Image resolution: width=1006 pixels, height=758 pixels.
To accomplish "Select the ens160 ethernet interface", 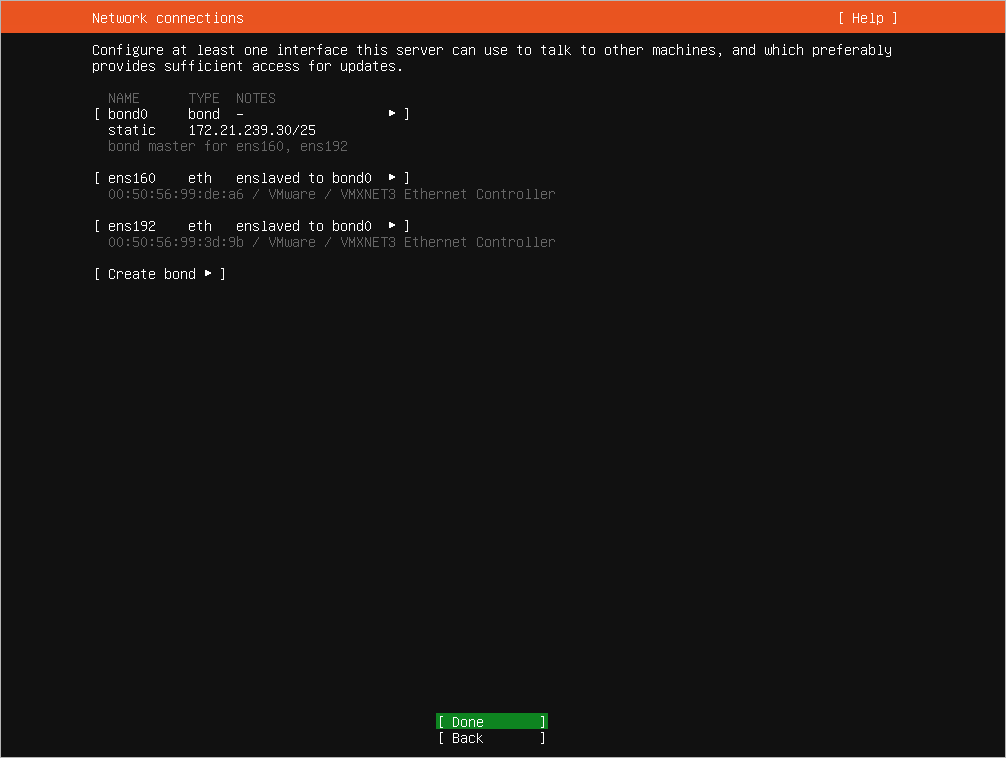I will 132,177.
